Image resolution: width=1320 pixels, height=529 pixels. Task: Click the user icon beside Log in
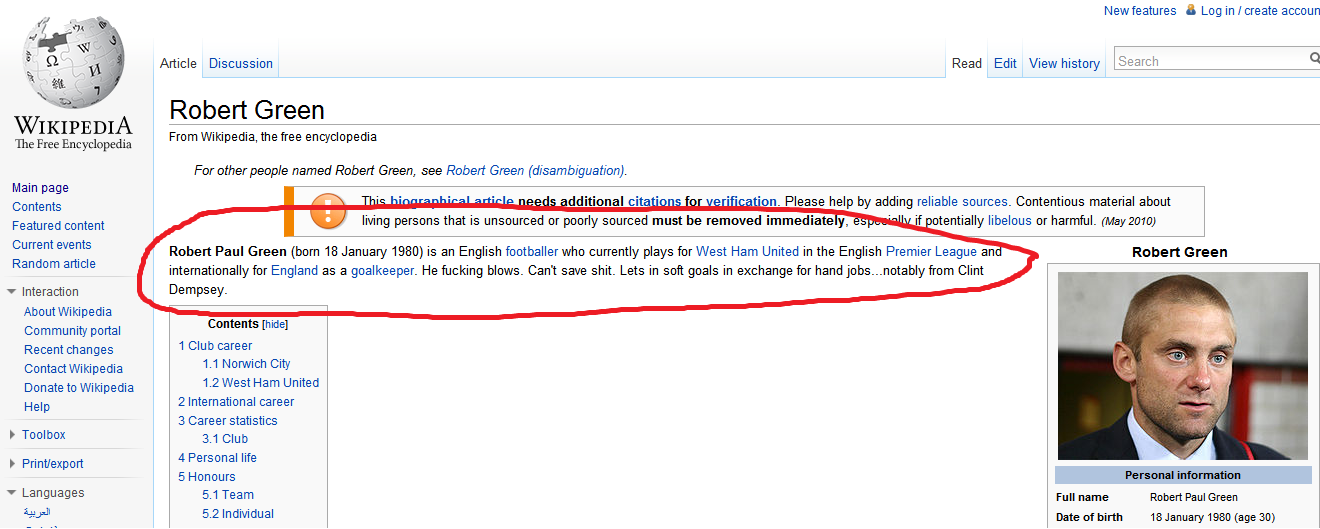pyautogui.click(x=1190, y=10)
